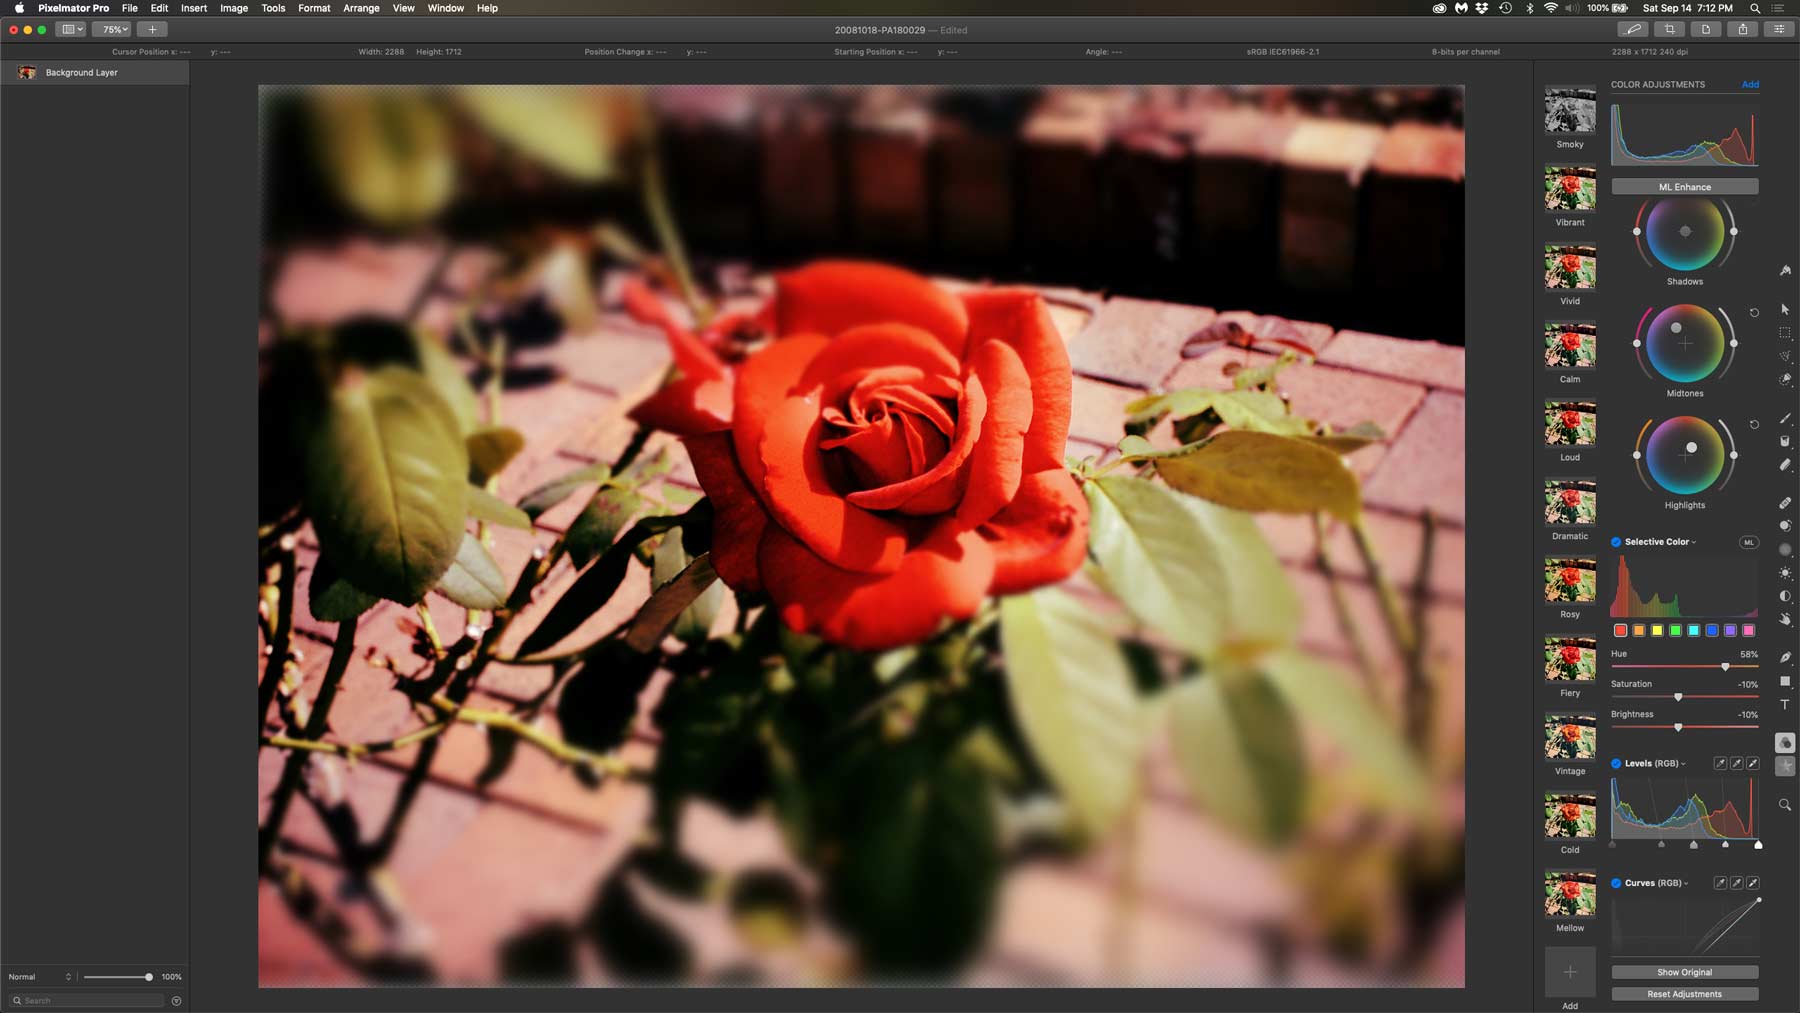Select the Rectangular Selection tool
Image resolution: width=1800 pixels, height=1013 pixels.
click(1785, 333)
